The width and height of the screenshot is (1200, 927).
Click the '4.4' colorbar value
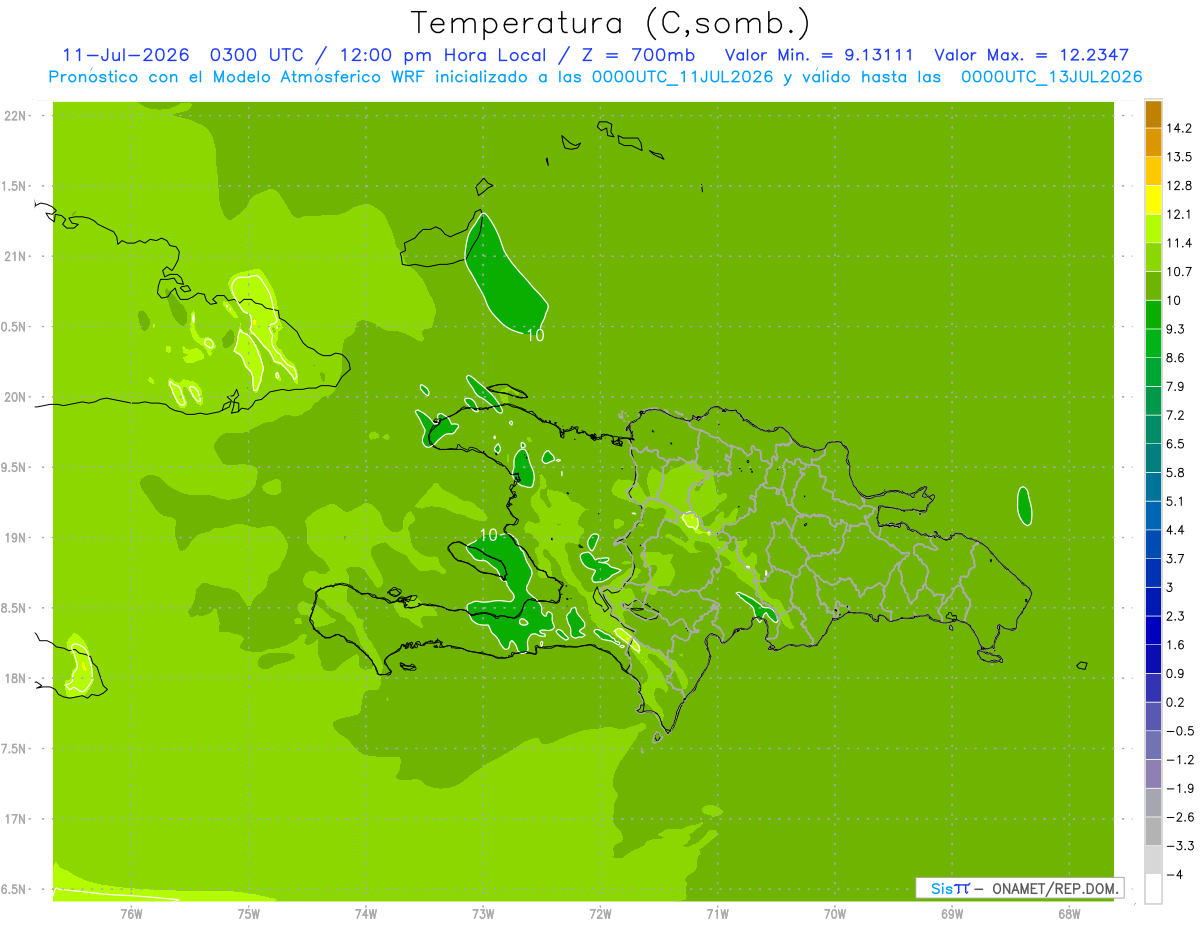click(x=1176, y=530)
